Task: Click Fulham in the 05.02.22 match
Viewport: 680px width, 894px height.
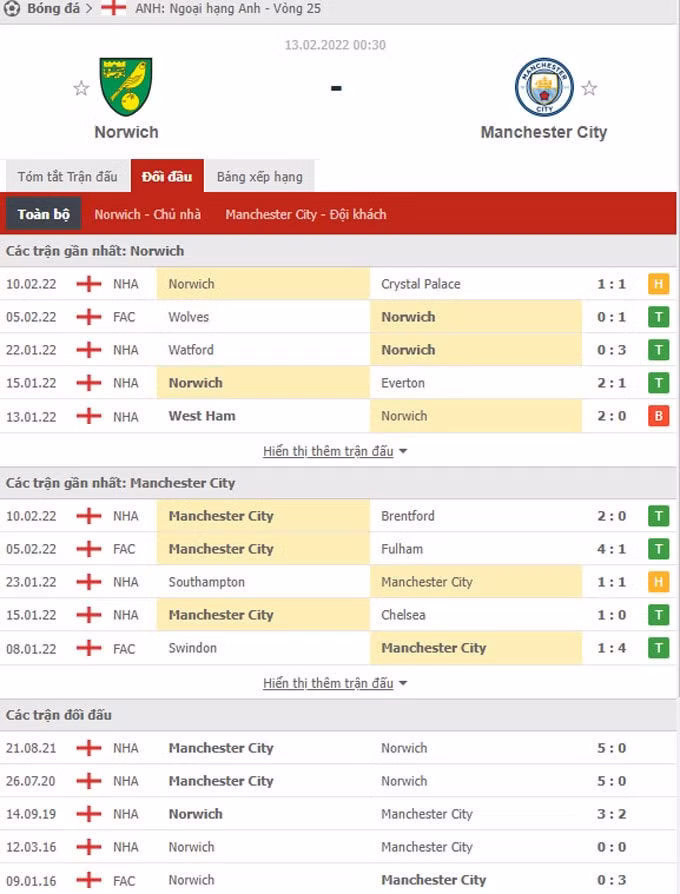Action: coord(402,549)
